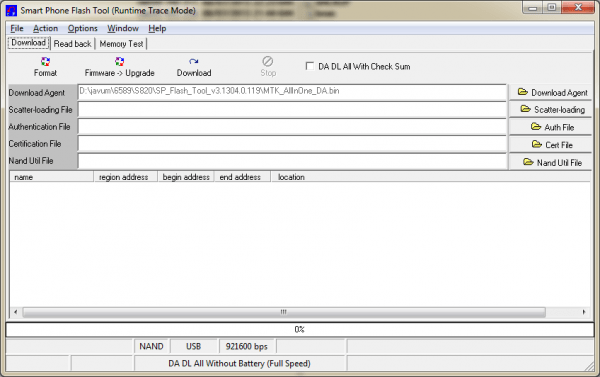The image size is (600, 377).
Task: Click the end address column header
Action: click(243, 177)
